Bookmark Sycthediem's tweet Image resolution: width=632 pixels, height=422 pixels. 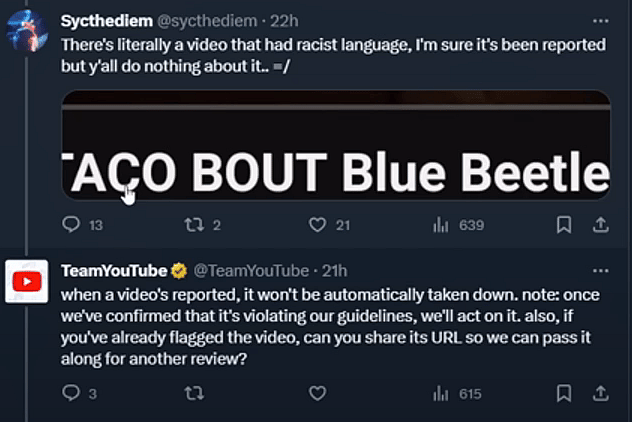click(564, 225)
